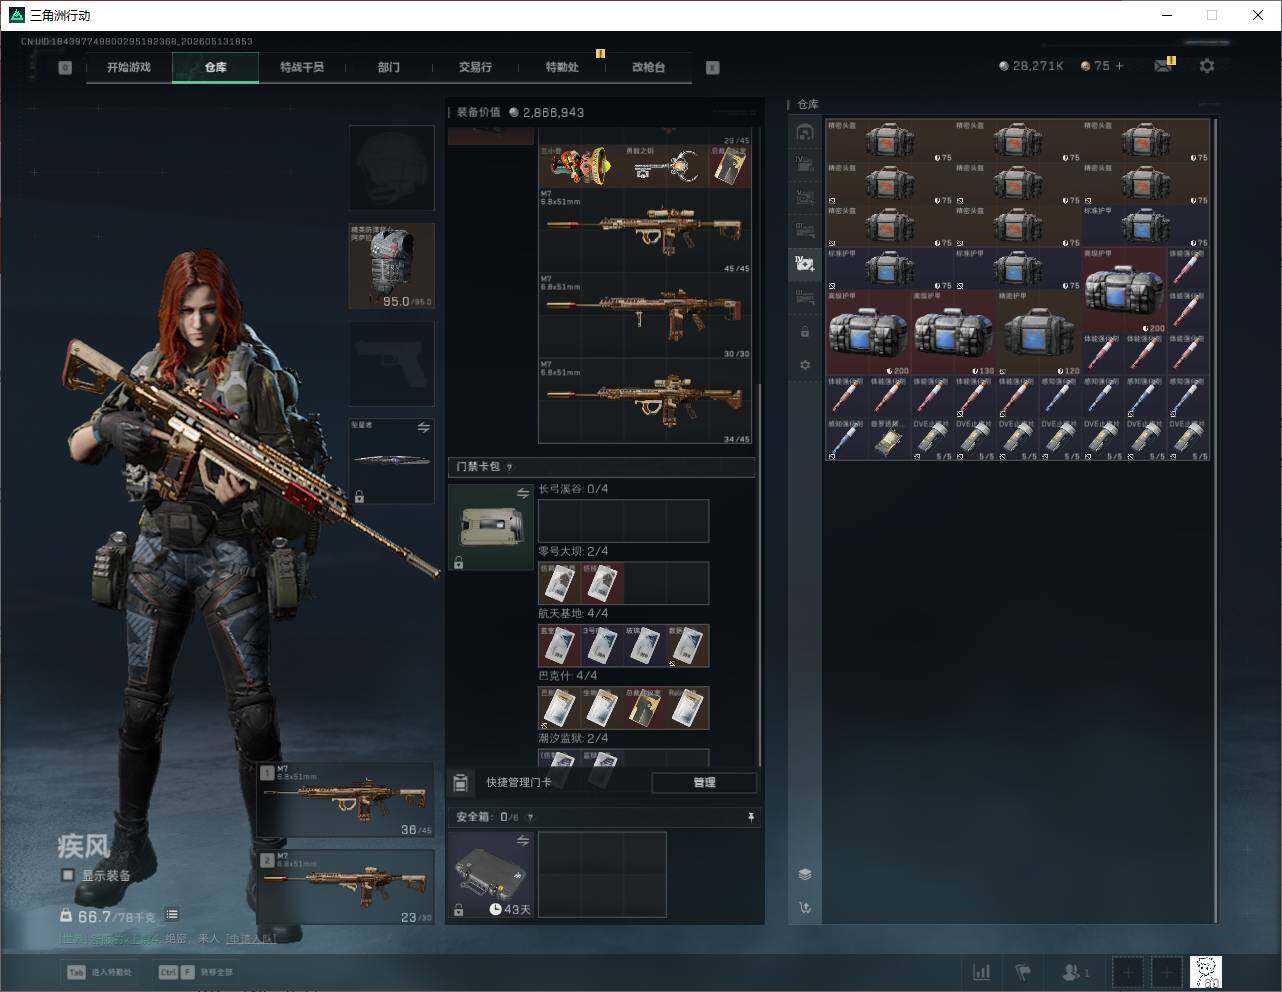Image resolution: width=1282 pixels, height=992 pixels.
Task: Click the swap arrows on the keycard case
Action: [x=522, y=494]
